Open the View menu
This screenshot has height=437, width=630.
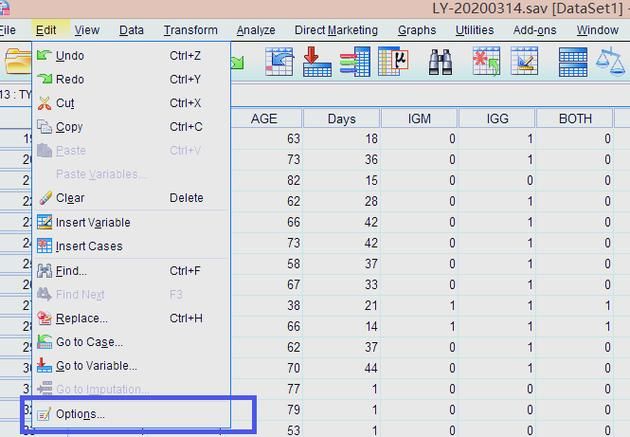pyautogui.click(x=87, y=30)
